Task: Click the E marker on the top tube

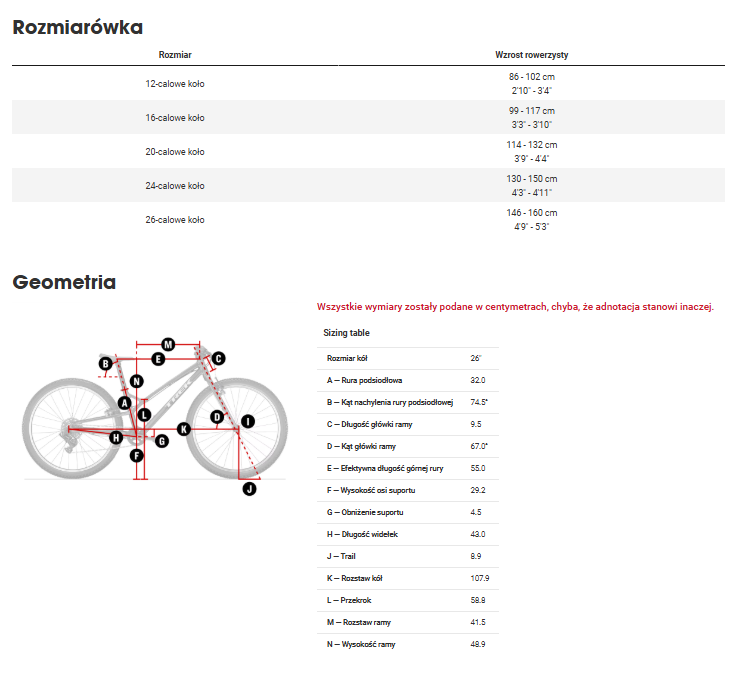Action: (x=158, y=359)
